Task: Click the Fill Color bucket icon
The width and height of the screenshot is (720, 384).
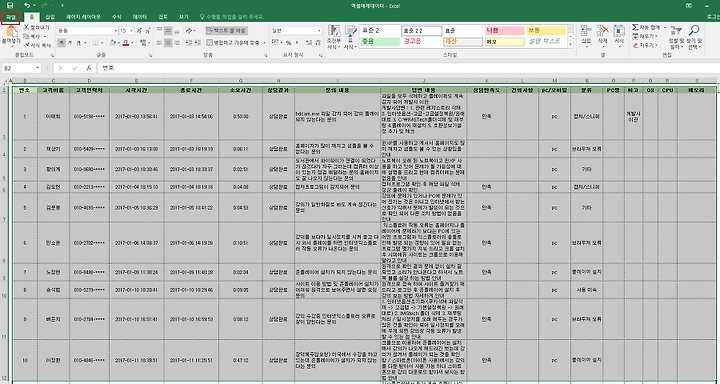Action: [112, 43]
